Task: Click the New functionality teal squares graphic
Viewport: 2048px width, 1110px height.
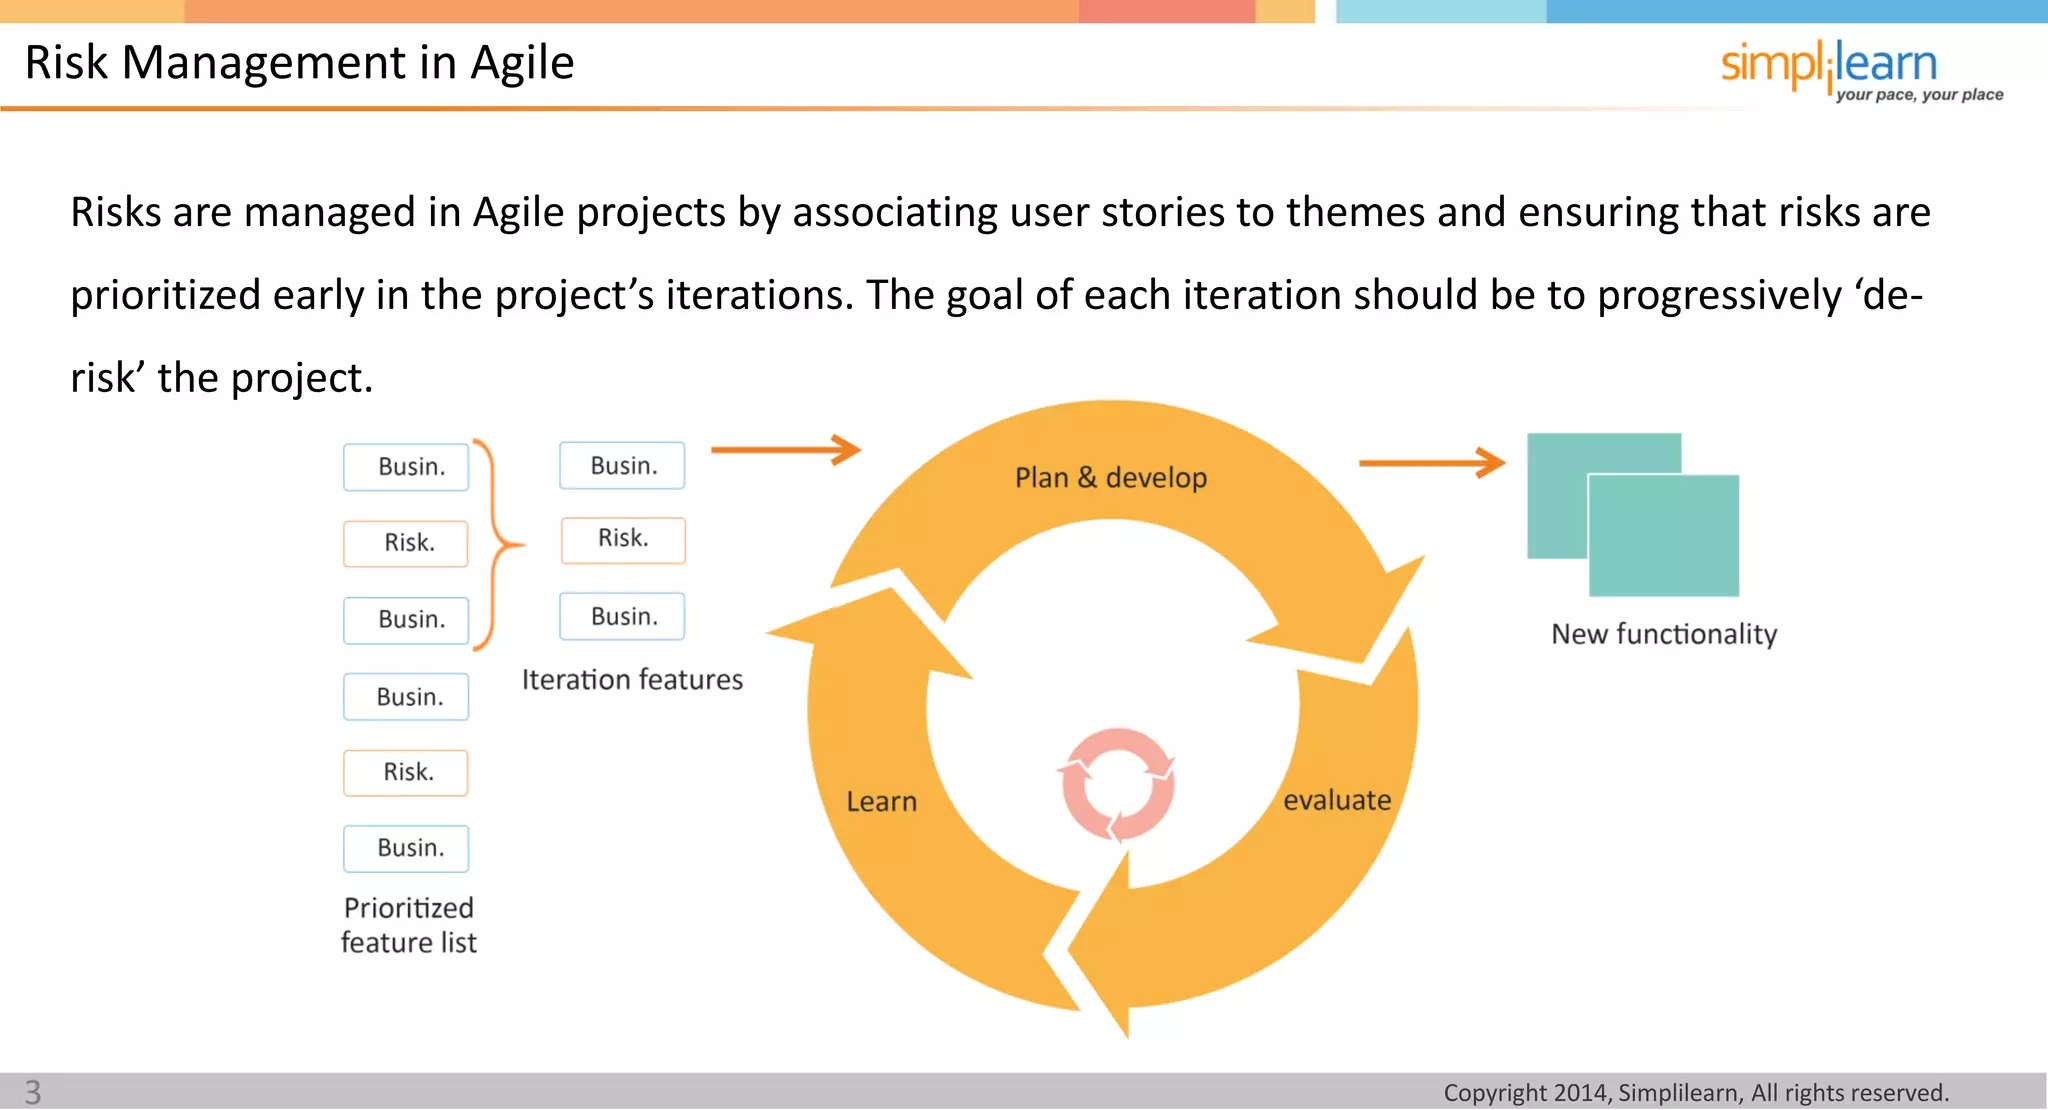Action: [1633, 514]
